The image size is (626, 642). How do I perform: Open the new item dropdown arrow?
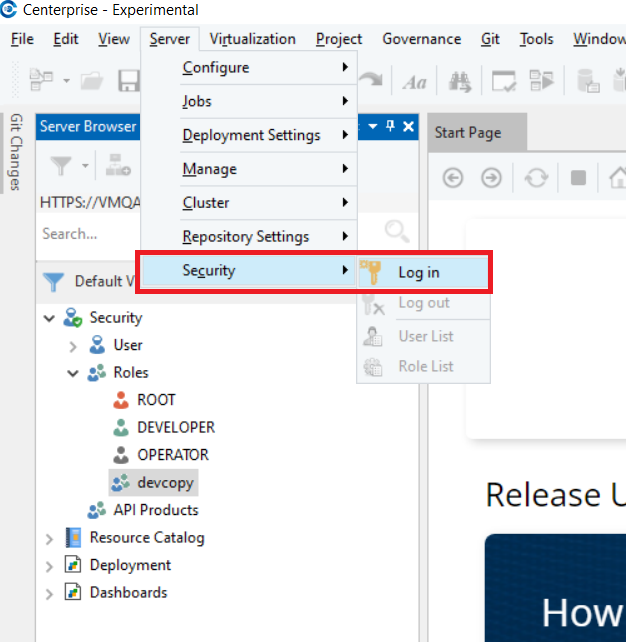coord(66,81)
